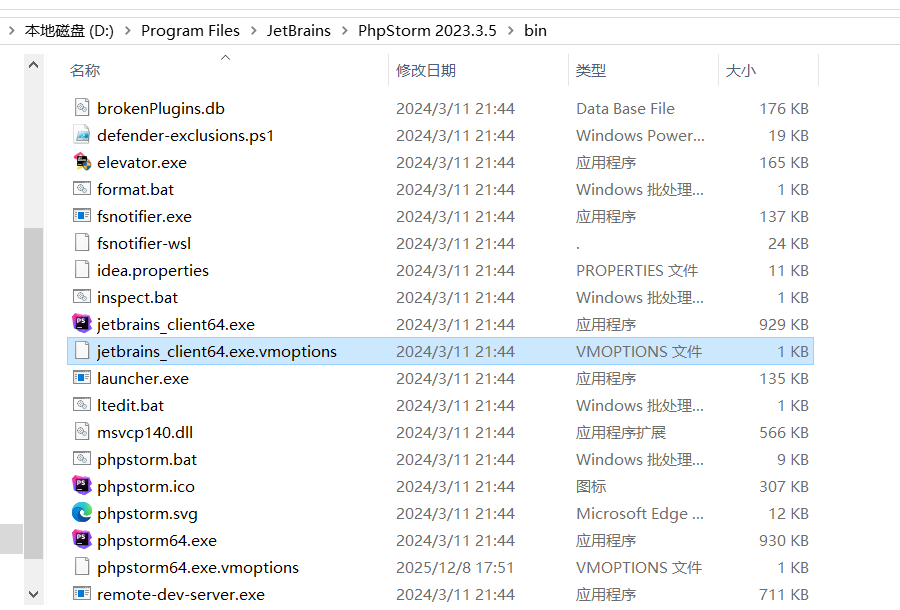Expand breadcrumb chevron after JetBrains
Screen dimensions: 900x610
coord(344,30)
